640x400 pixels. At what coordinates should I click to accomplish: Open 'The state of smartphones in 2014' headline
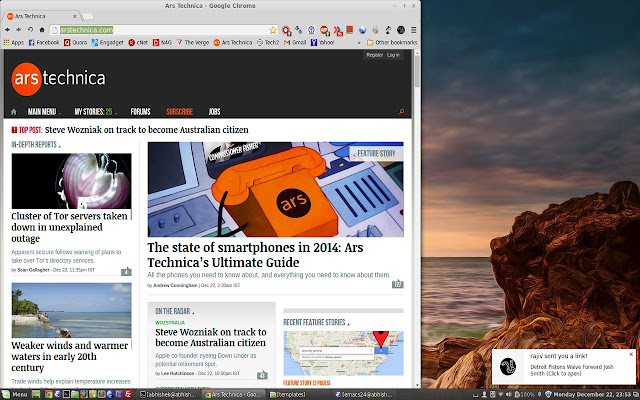coord(255,255)
